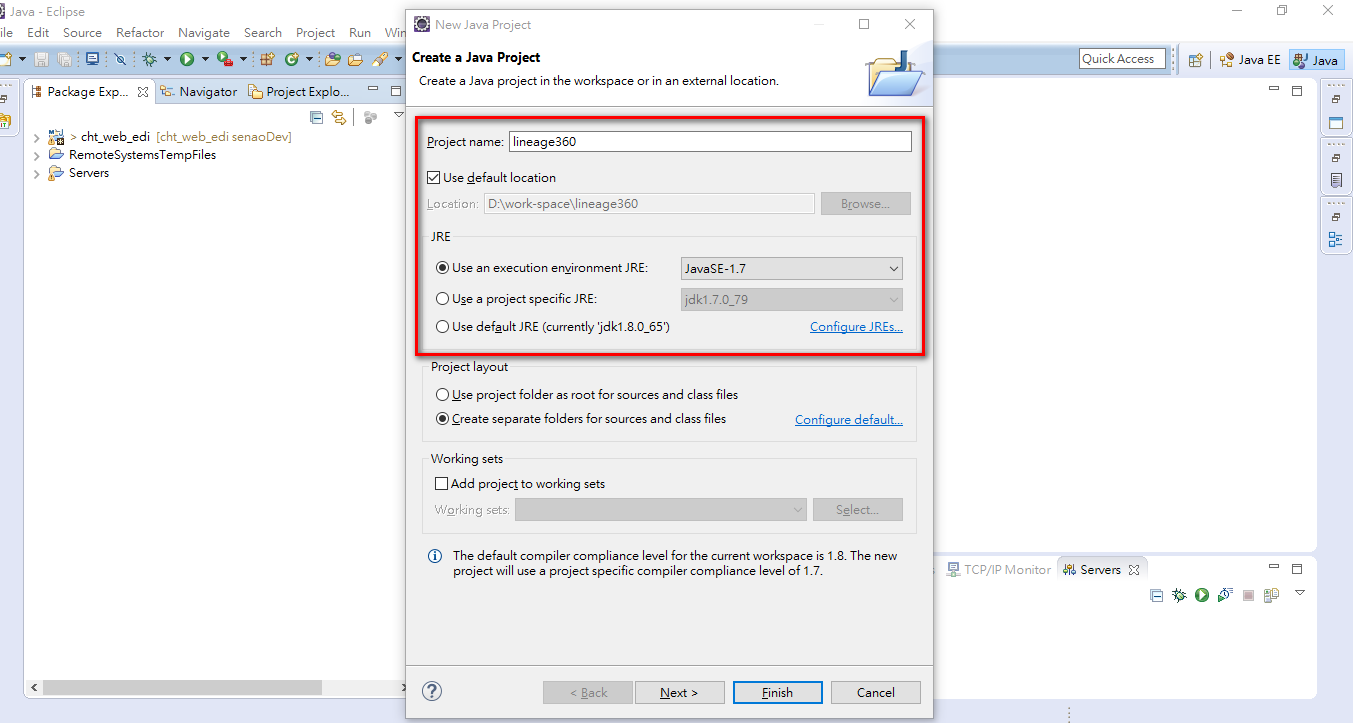The width and height of the screenshot is (1353, 723).
Task: Open Servers view menu triangle
Action: 1299,592
